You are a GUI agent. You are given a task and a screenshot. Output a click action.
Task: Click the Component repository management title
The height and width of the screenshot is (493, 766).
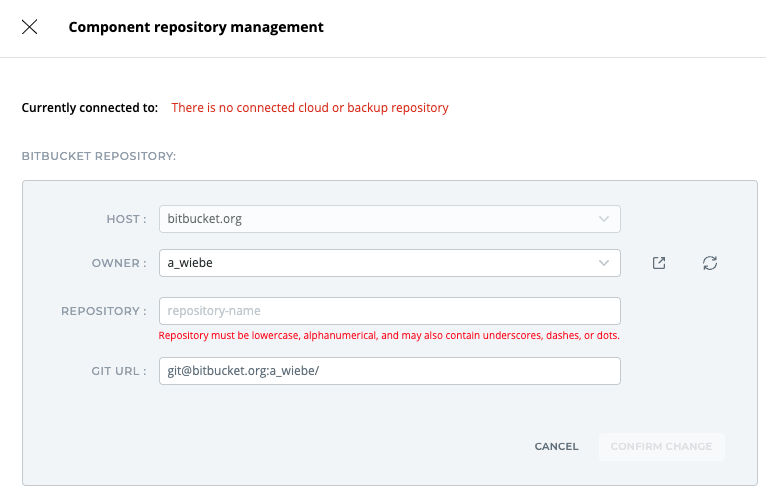point(196,27)
